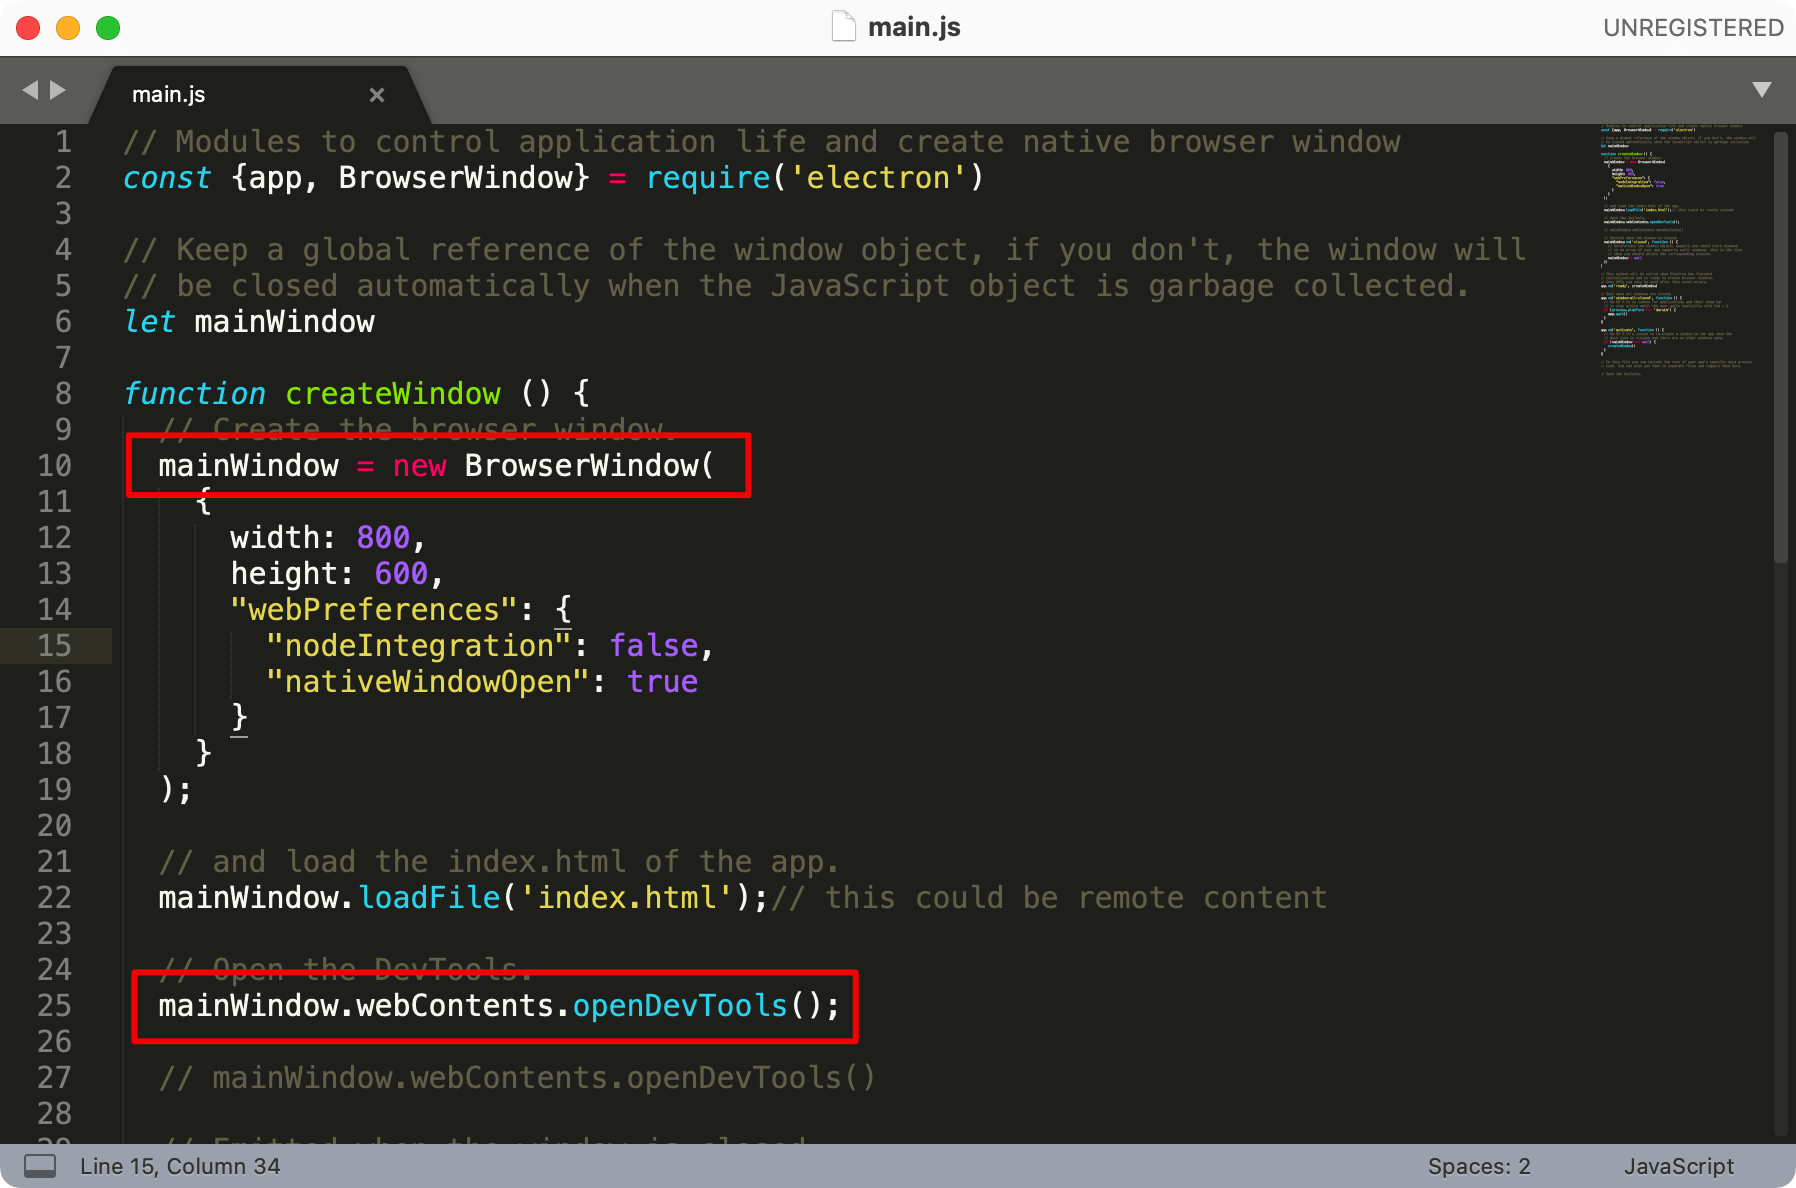
Task: Click the width value 800
Action: click(x=384, y=538)
